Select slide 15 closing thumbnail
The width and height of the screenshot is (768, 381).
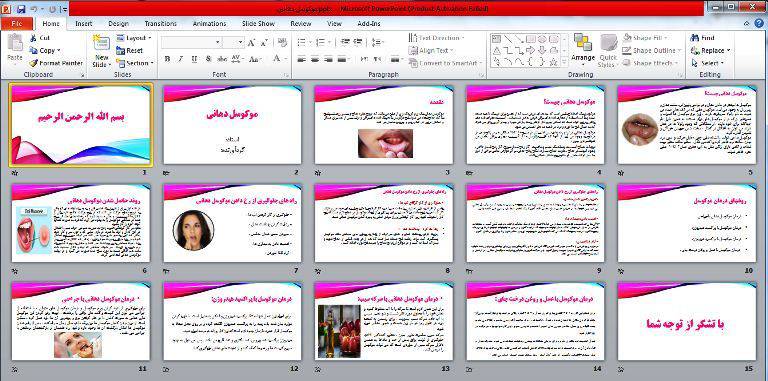[687, 321]
